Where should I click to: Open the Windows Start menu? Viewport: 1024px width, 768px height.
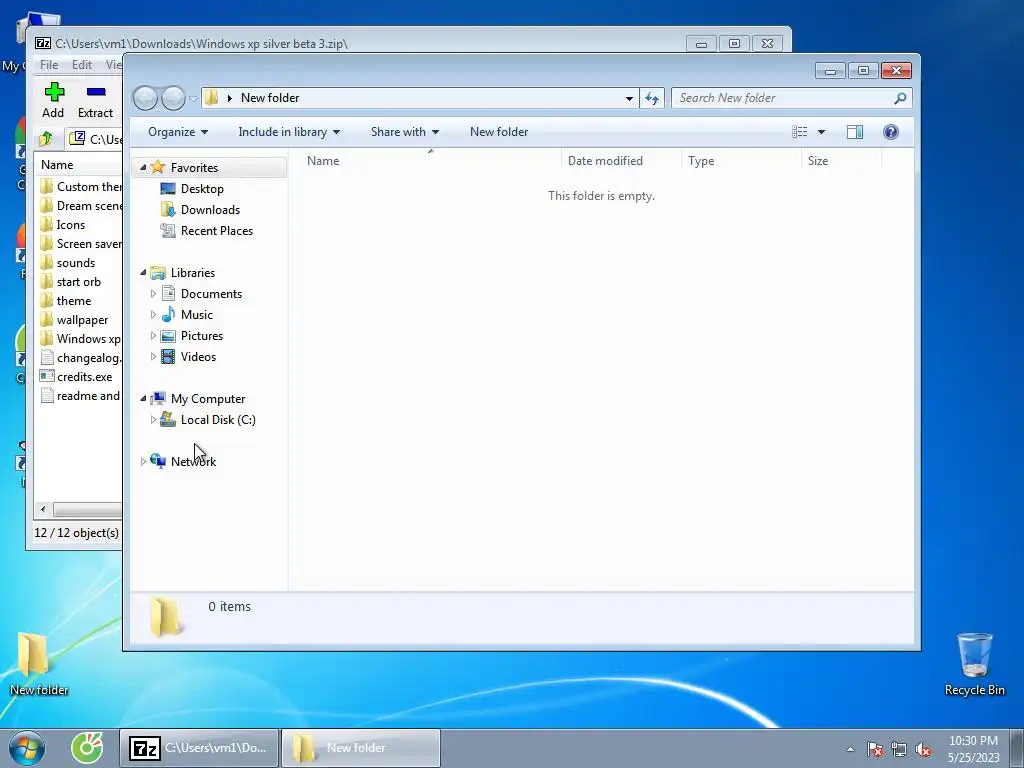coord(27,748)
